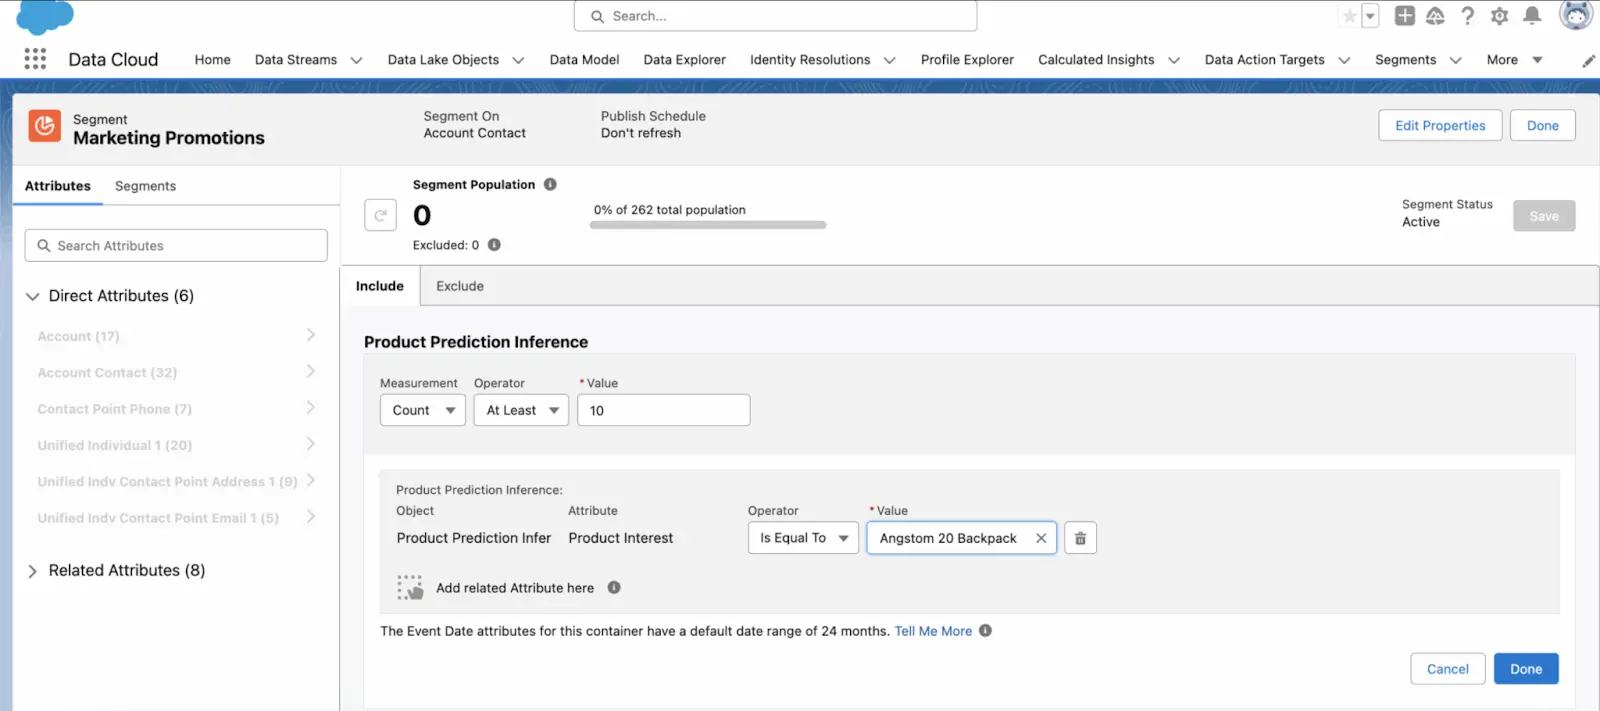Switch to the Include tab
Image resolution: width=1600 pixels, height=711 pixels.
click(x=380, y=286)
